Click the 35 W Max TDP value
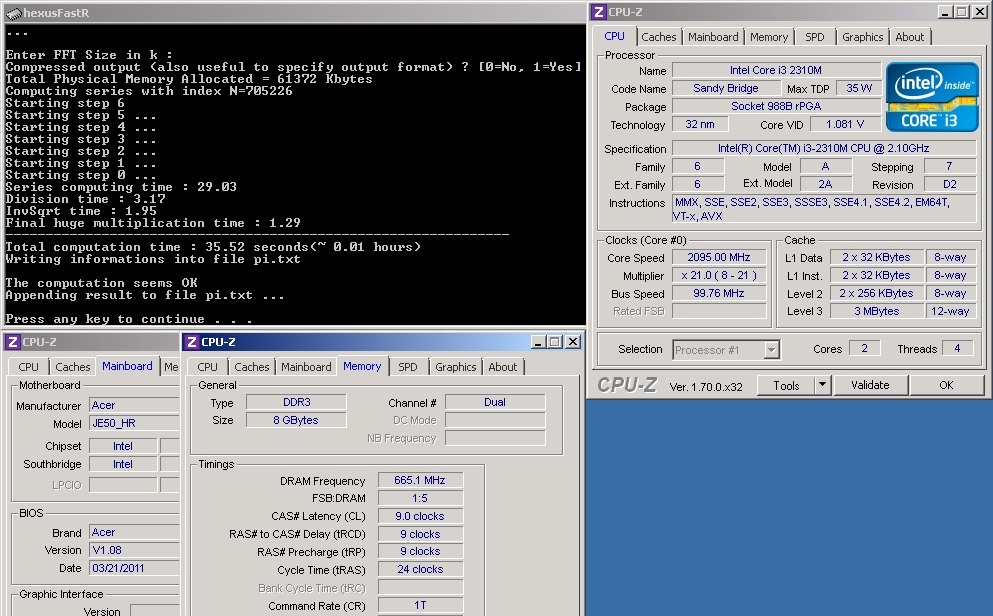This screenshot has height=616, width=993. click(x=859, y=88)
